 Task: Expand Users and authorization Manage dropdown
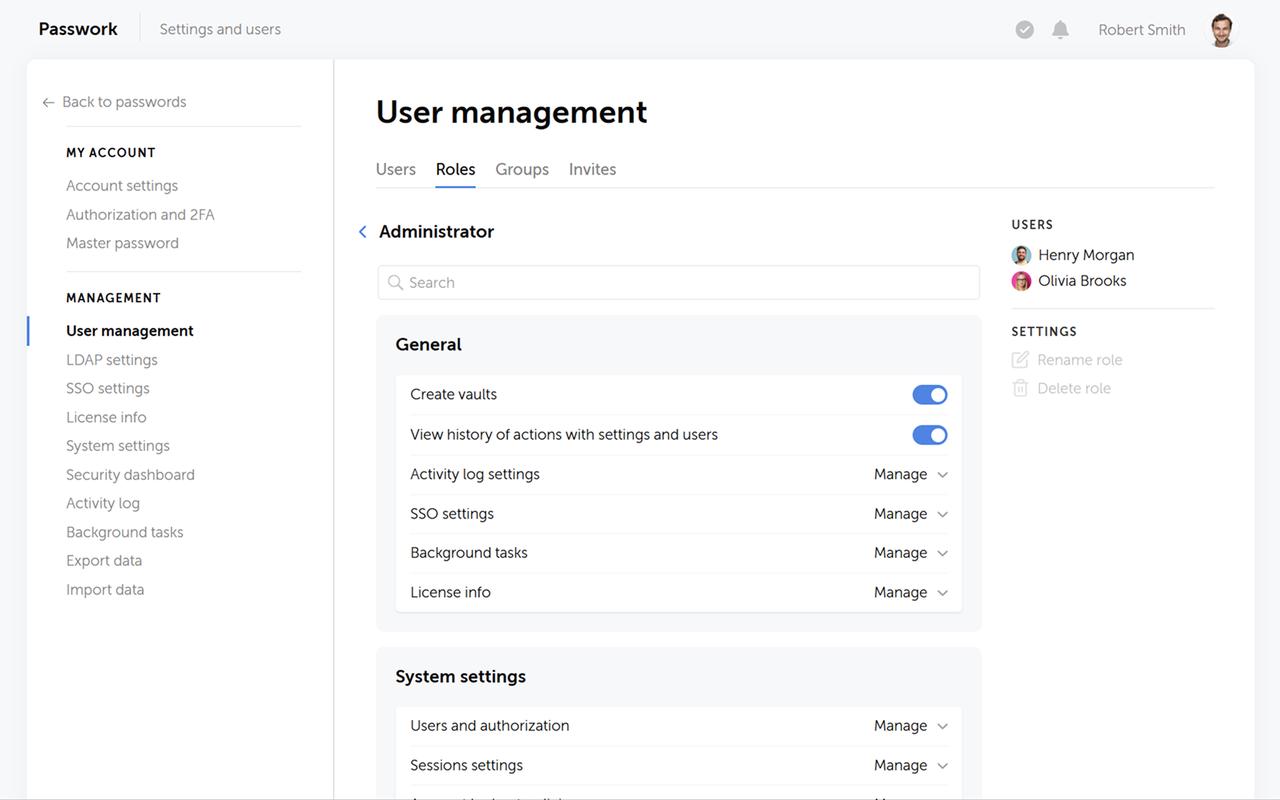(x=910, y=726)
